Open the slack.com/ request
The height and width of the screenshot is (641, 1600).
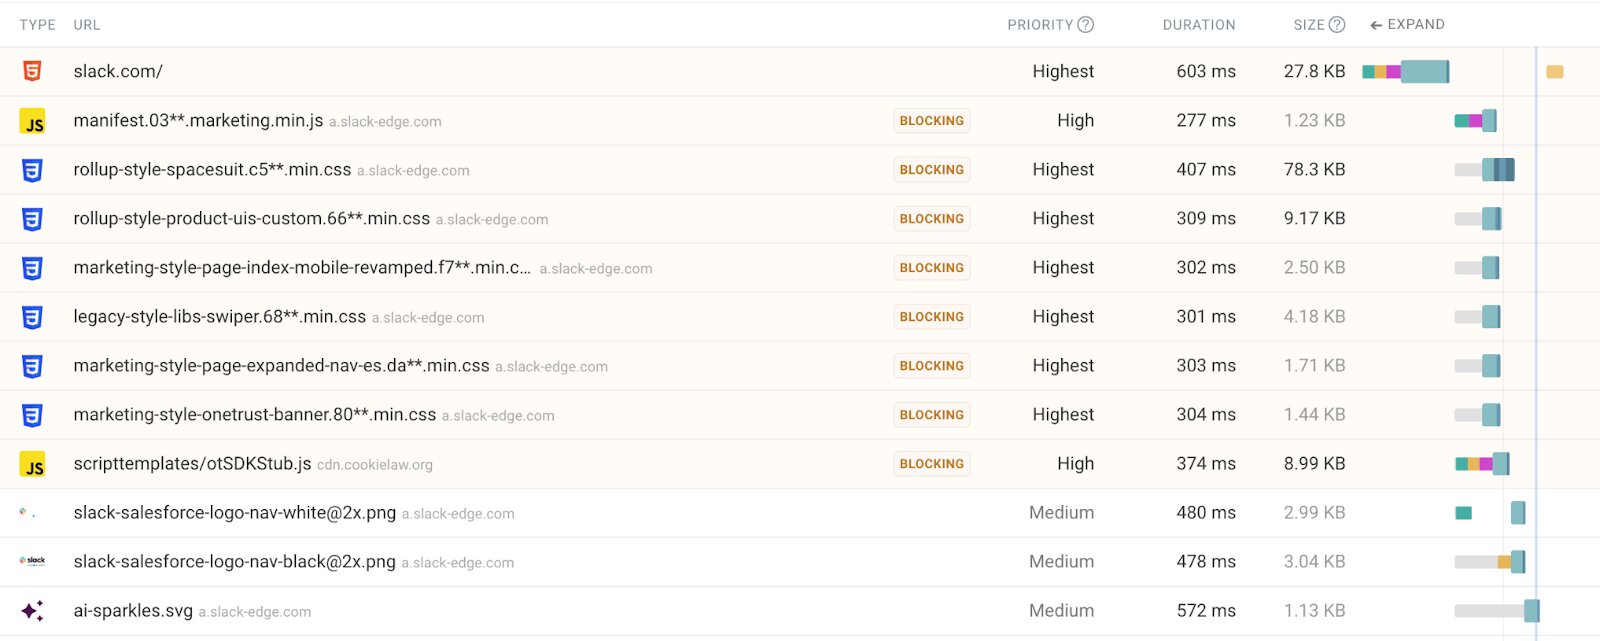[118, 71]
